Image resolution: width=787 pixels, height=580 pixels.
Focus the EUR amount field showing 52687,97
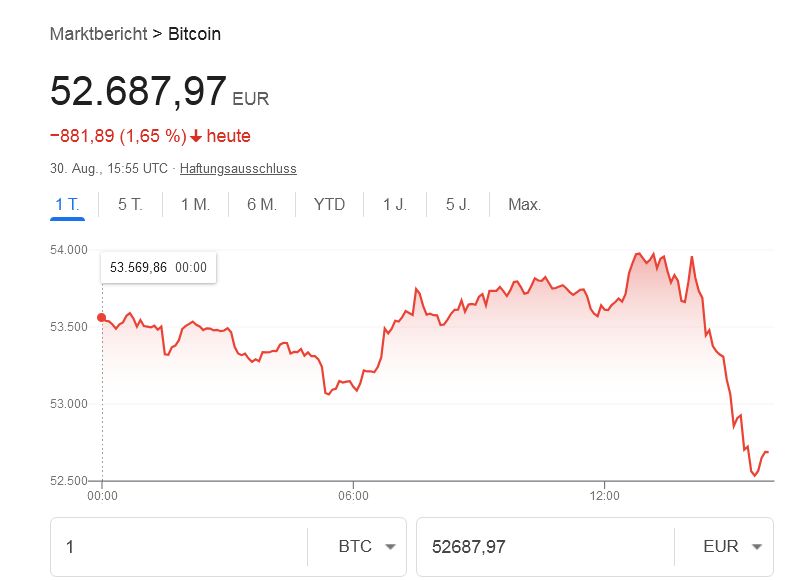(540, 547)
